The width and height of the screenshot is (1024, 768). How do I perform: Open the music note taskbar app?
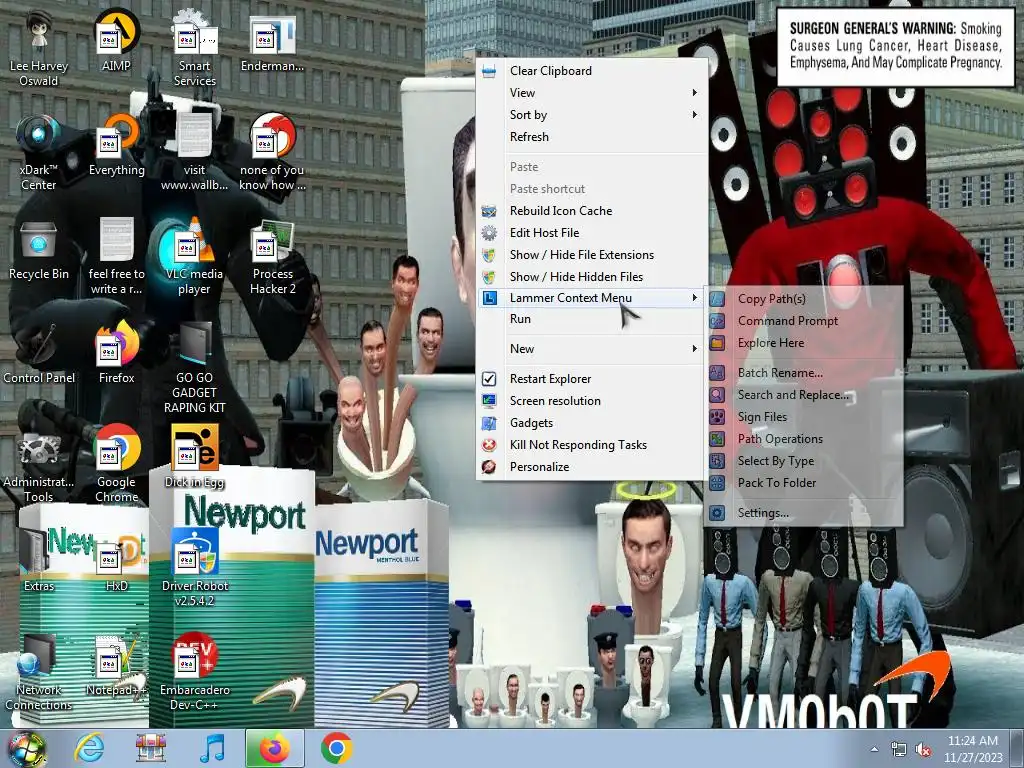coord(212,749)
